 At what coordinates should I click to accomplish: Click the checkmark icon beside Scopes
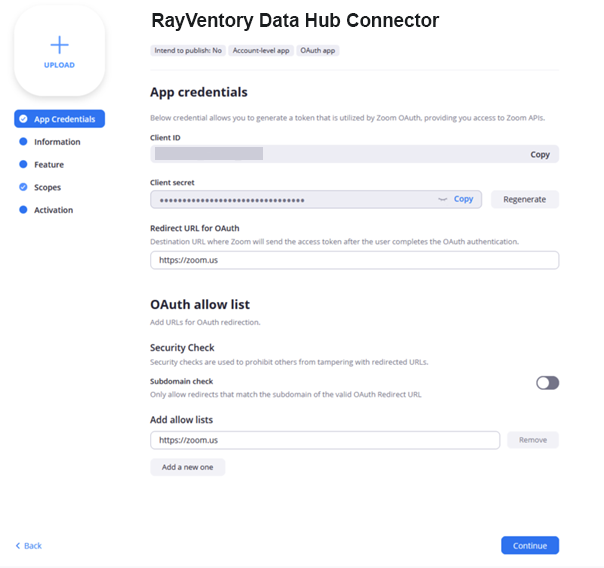click(23, 187)
